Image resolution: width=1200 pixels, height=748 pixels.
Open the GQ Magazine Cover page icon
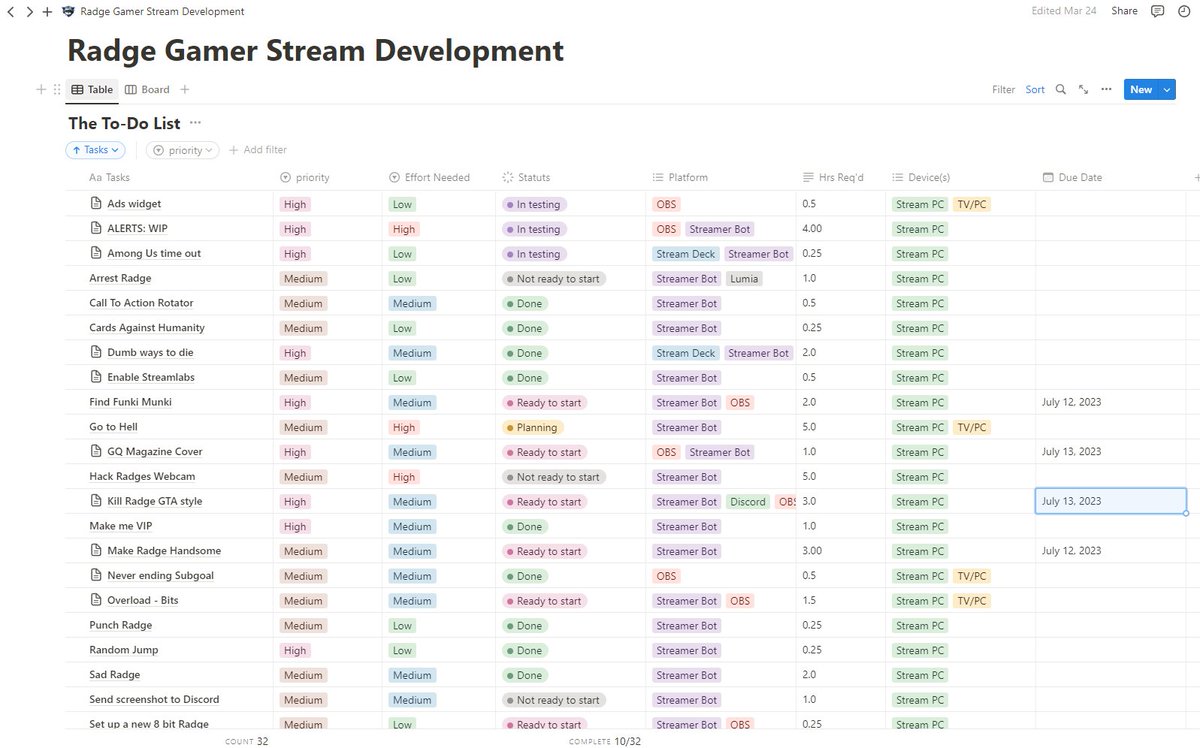[97, 452]
